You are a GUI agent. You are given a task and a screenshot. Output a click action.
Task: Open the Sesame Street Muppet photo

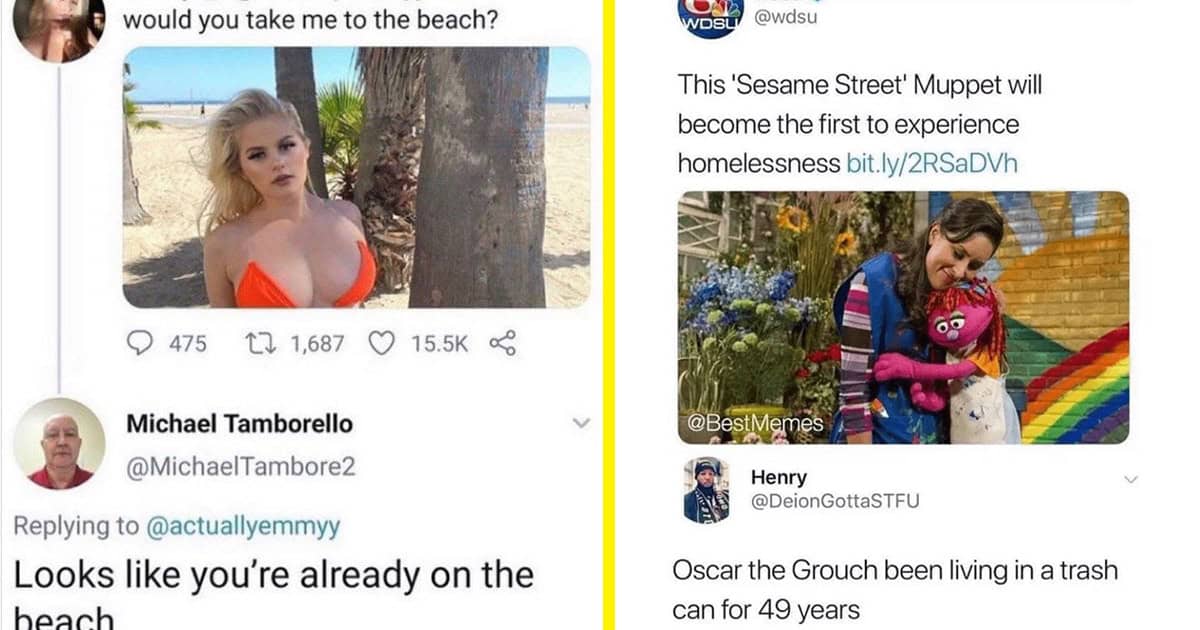point(903,318)
